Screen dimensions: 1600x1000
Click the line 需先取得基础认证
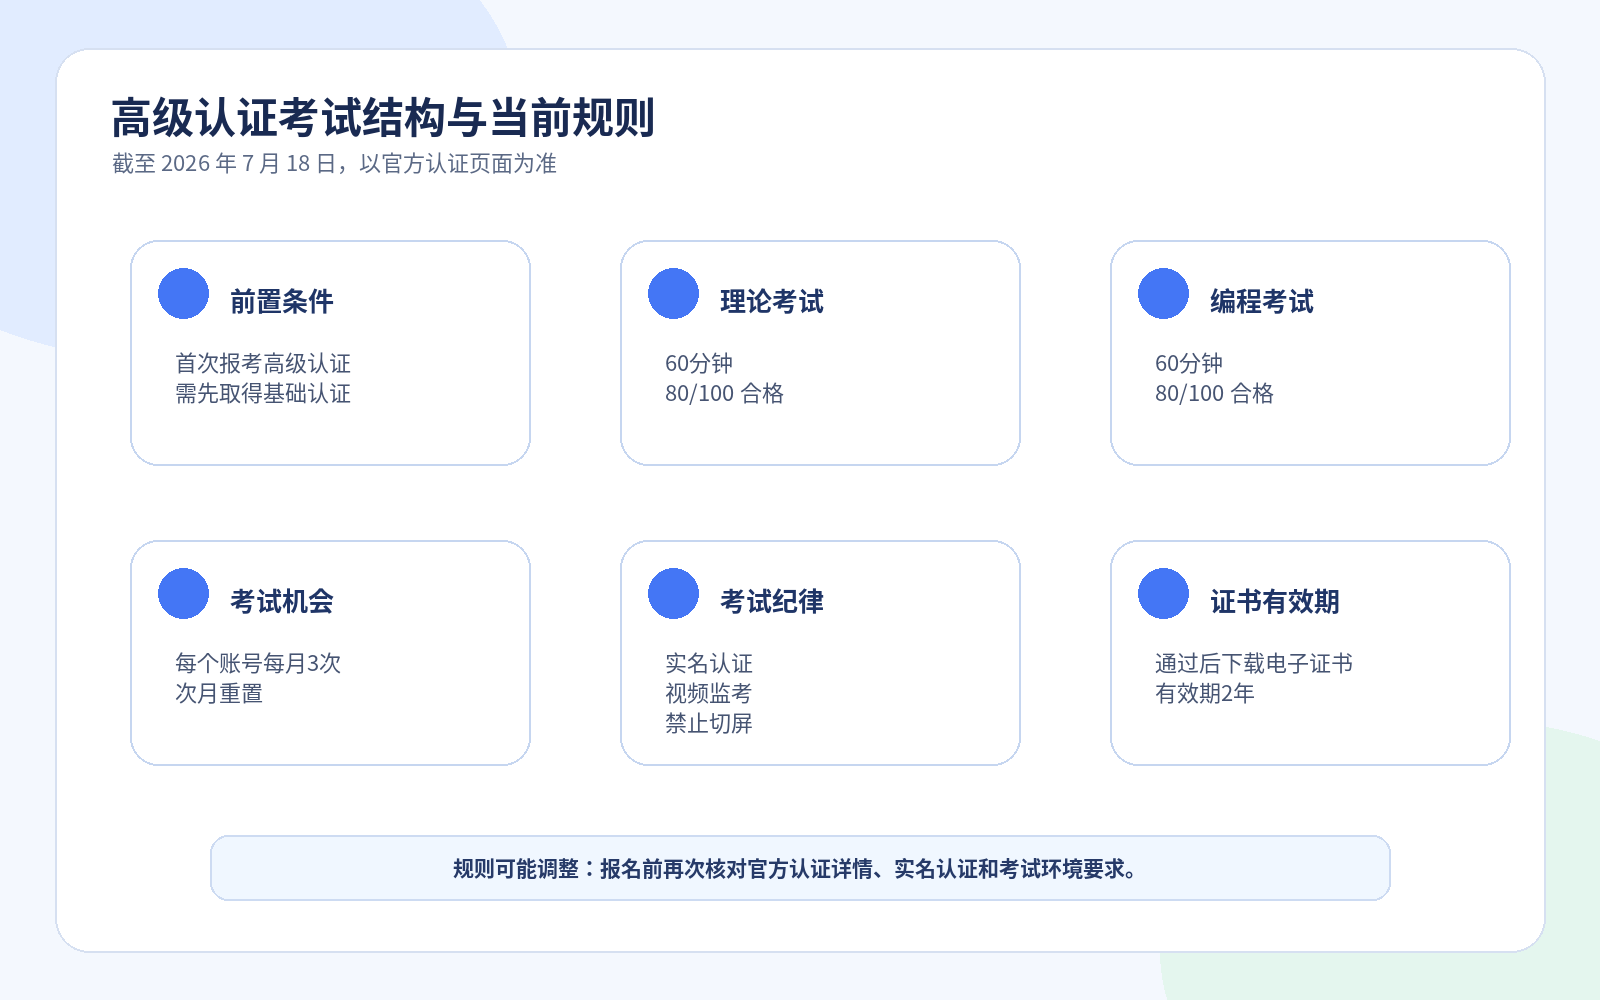[263, 393]
